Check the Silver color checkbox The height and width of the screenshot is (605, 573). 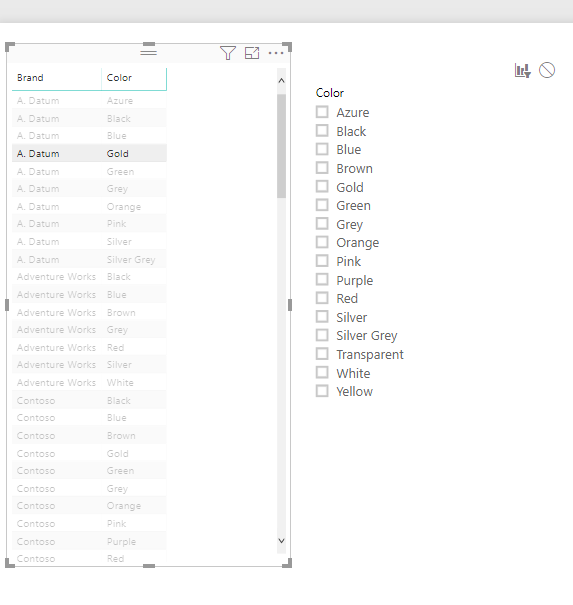(x=322, y=316)
